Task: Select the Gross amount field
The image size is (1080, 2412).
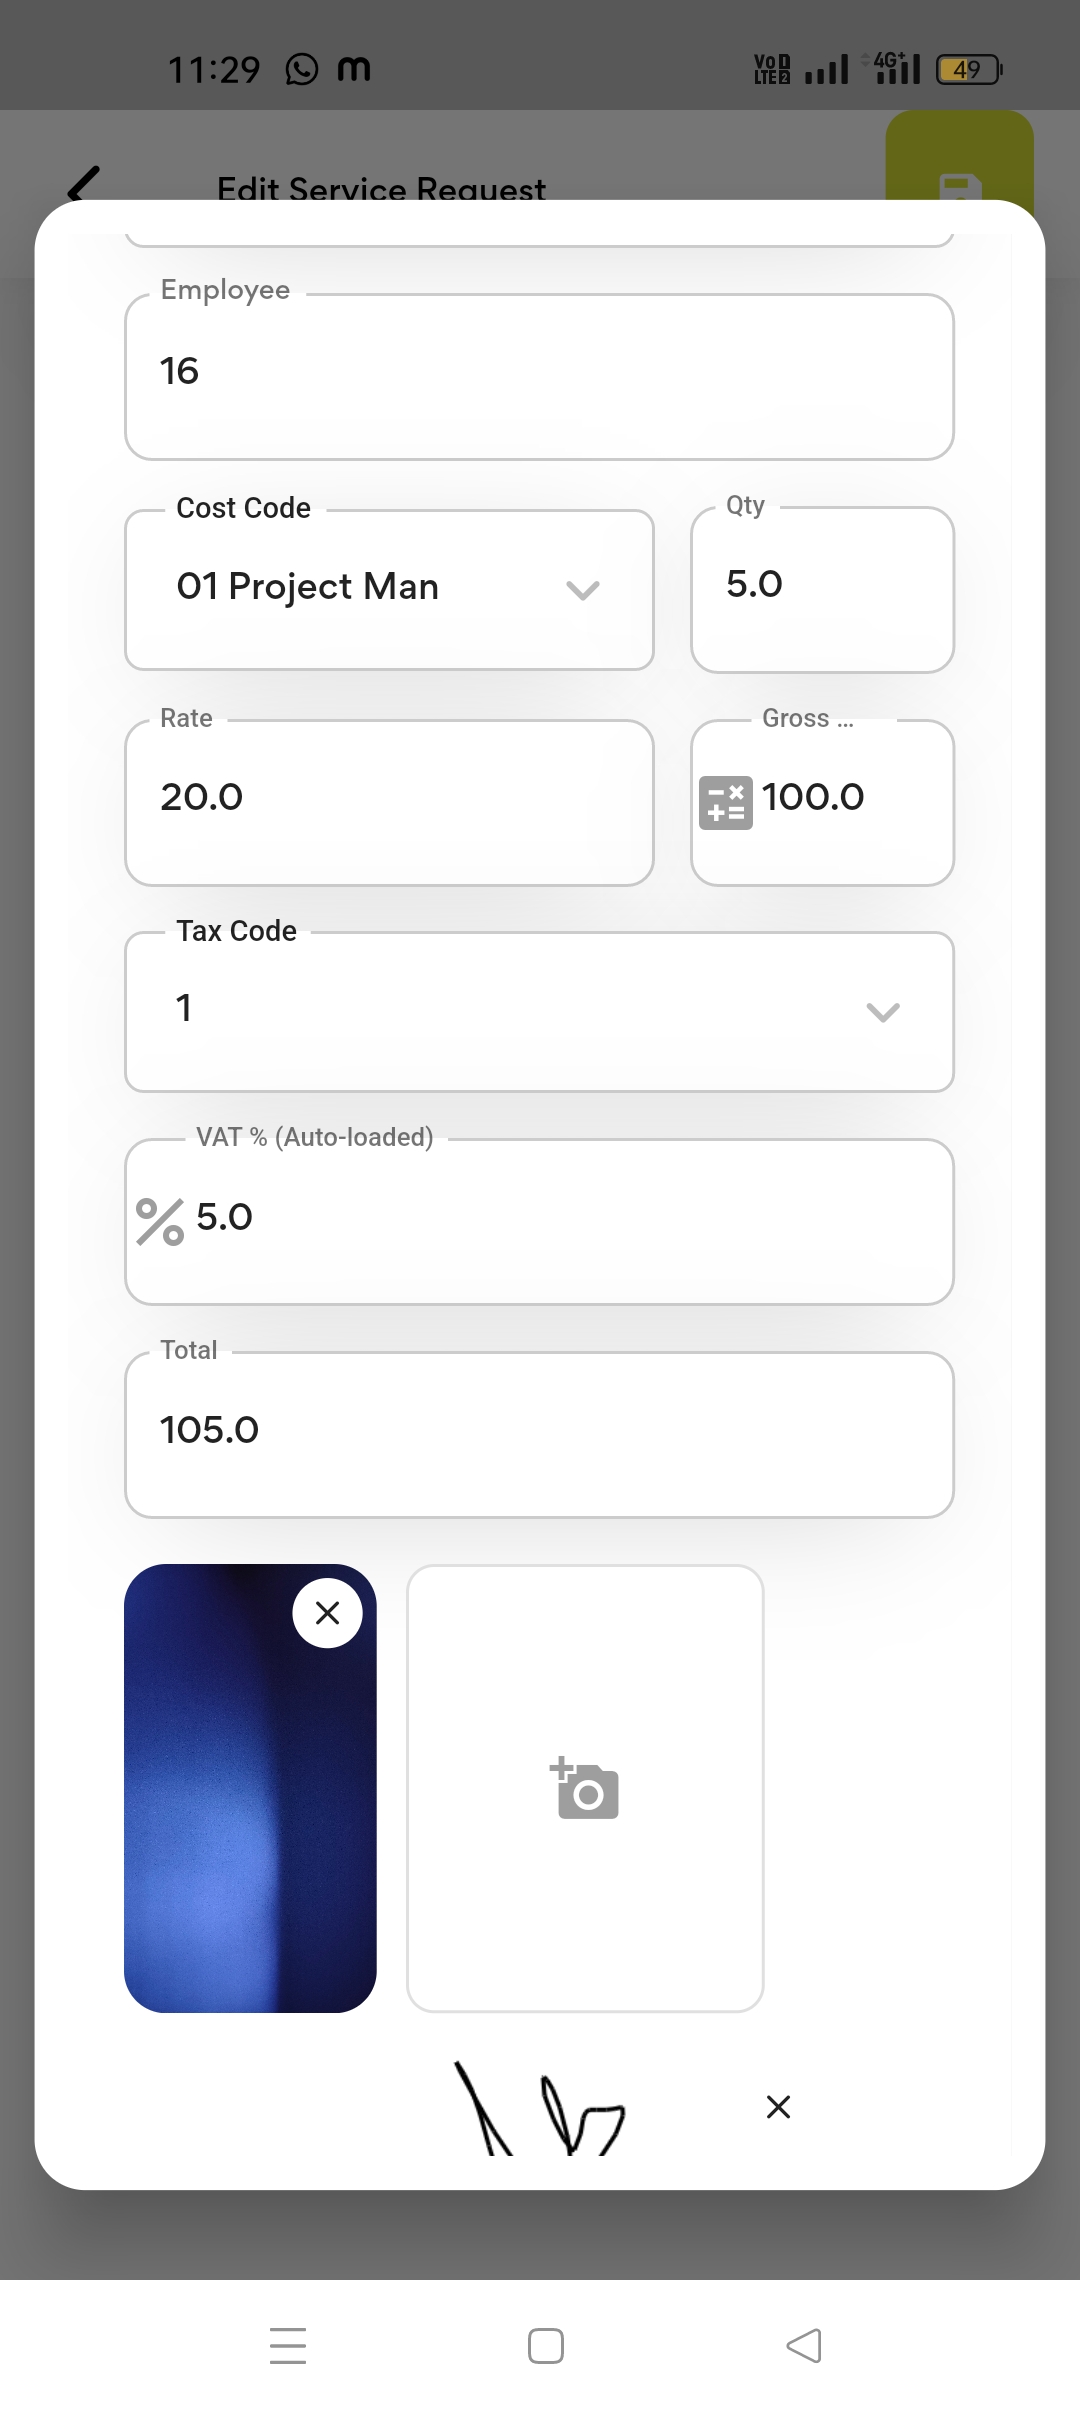Action: (850, 802)
